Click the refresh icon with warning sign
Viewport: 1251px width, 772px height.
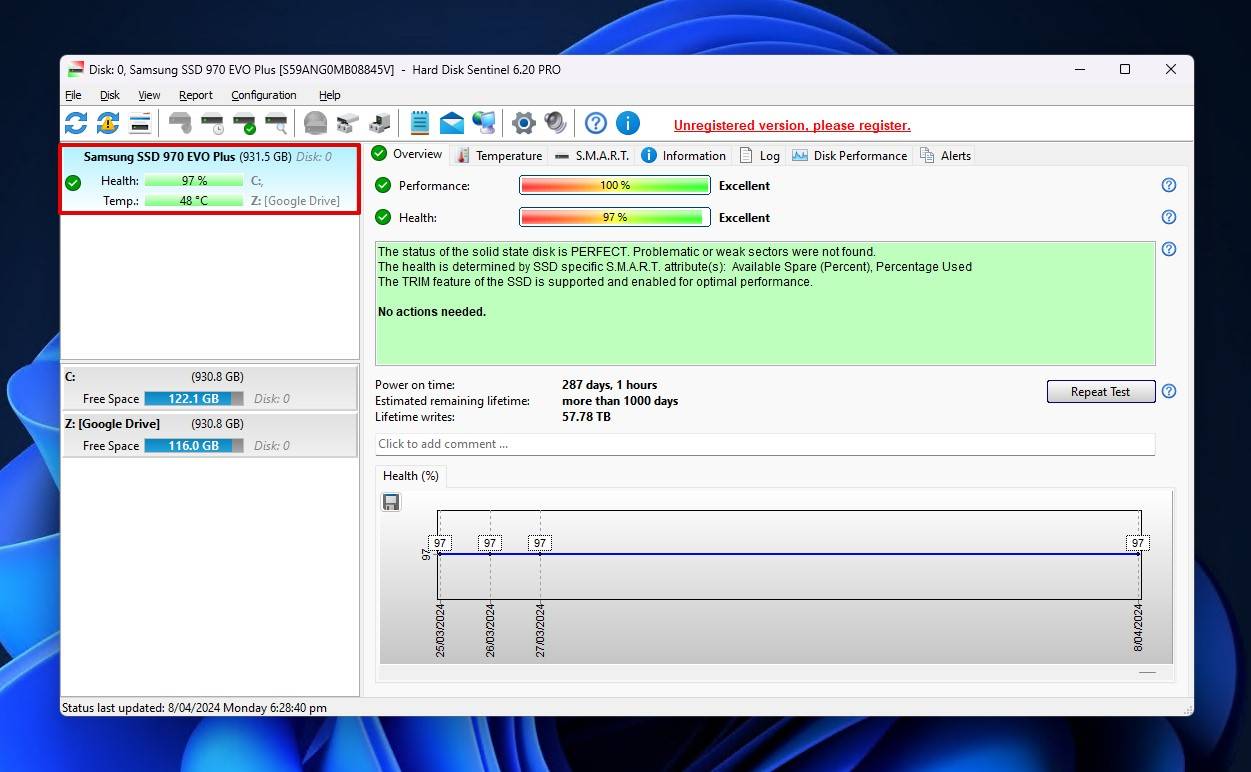pos(108,123)
